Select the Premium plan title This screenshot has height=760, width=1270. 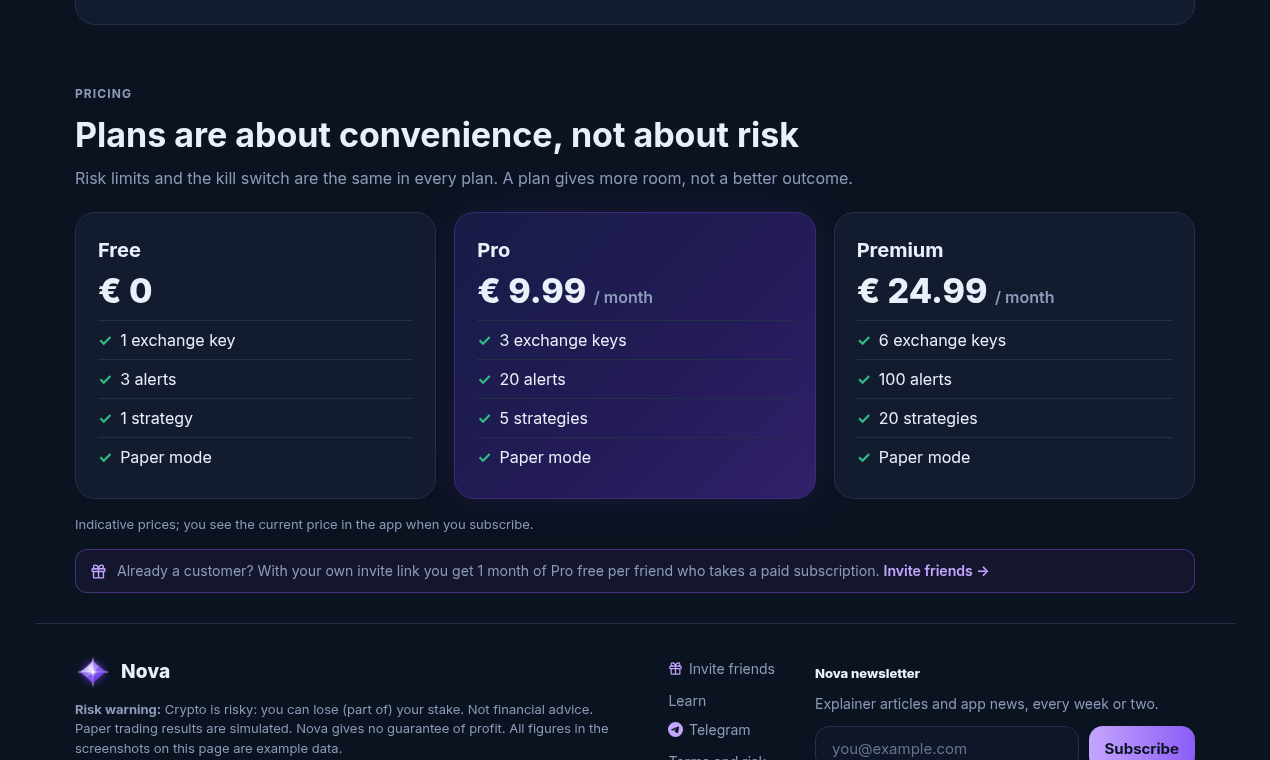pyautogui.click(x=900, y=250)
